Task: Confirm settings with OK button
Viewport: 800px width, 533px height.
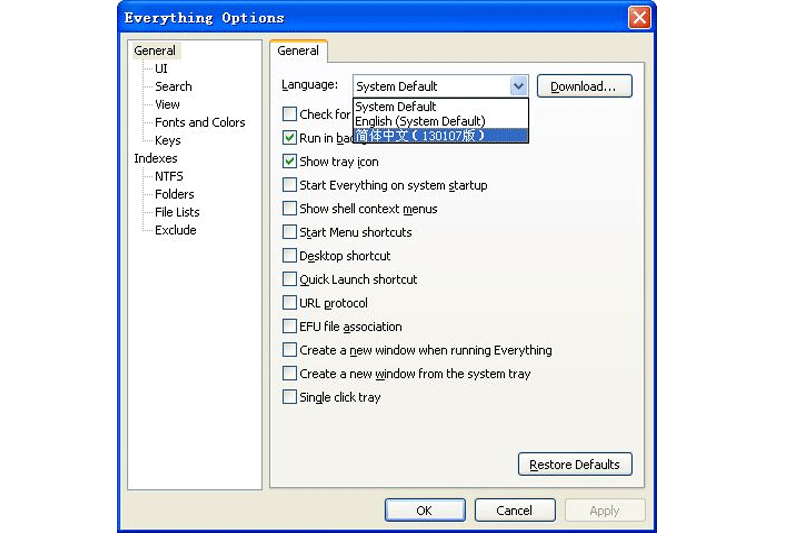Action: point(425,510)
